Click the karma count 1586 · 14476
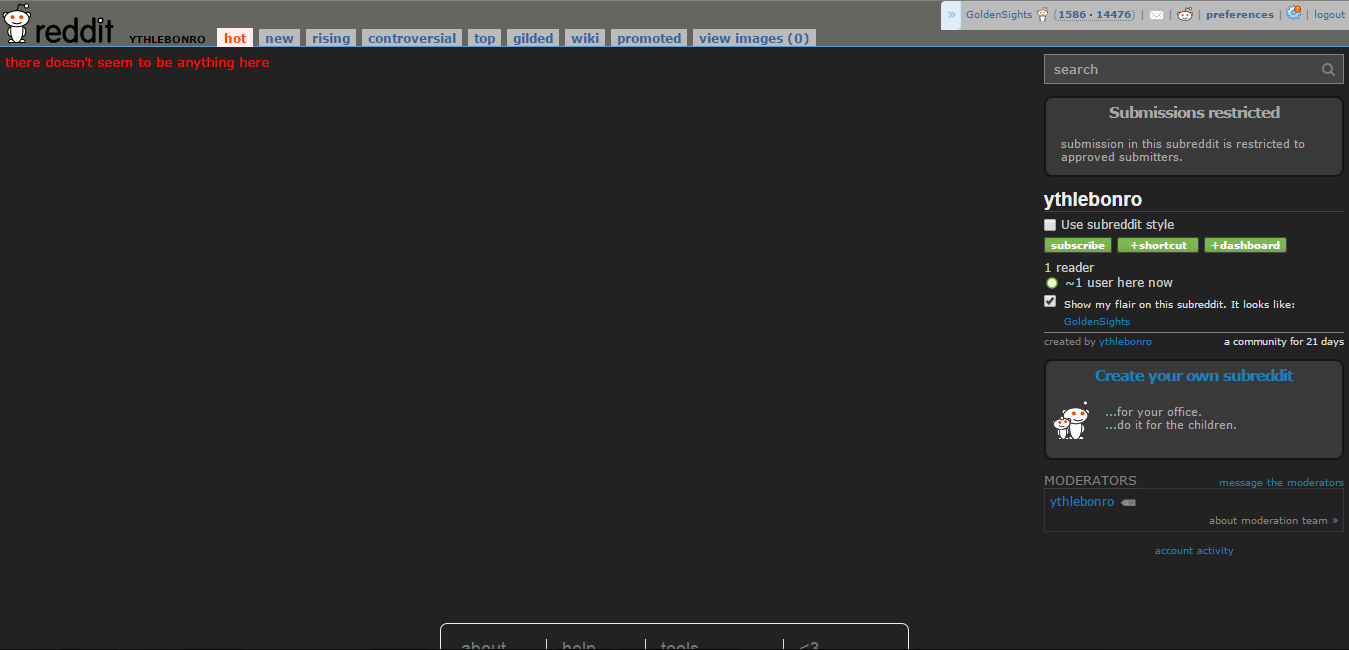Viewport: 1349px width, 650px height. point(1095,15)
